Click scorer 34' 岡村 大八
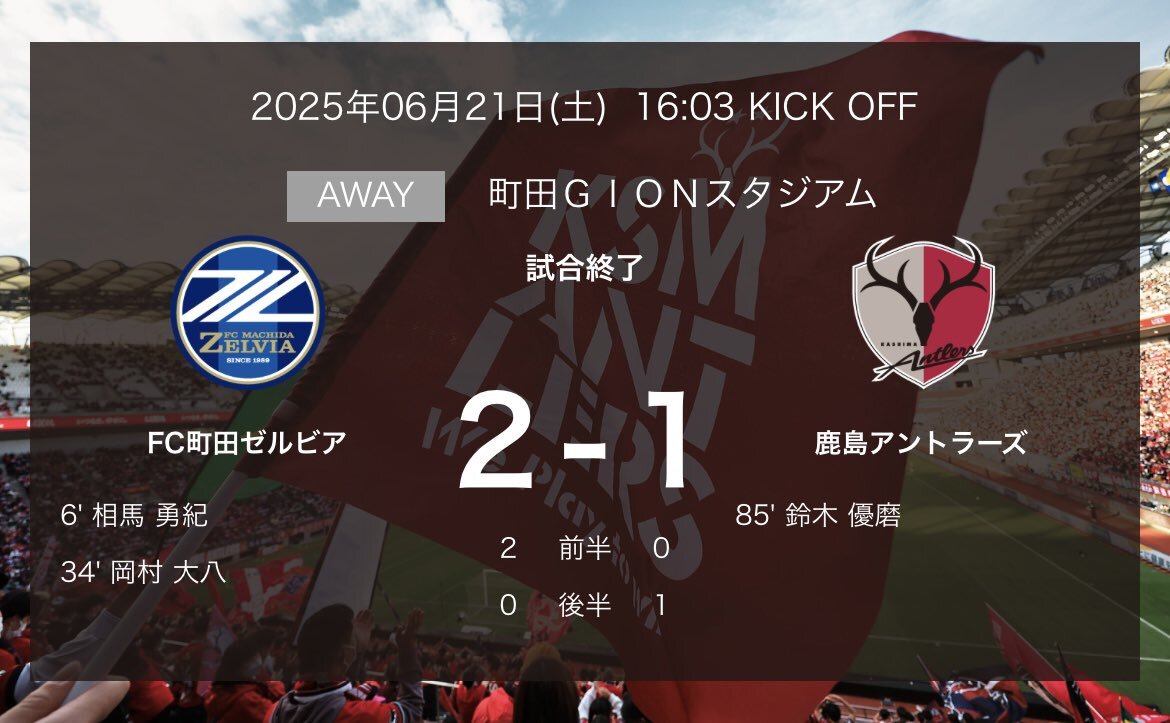 coord(143,572)
